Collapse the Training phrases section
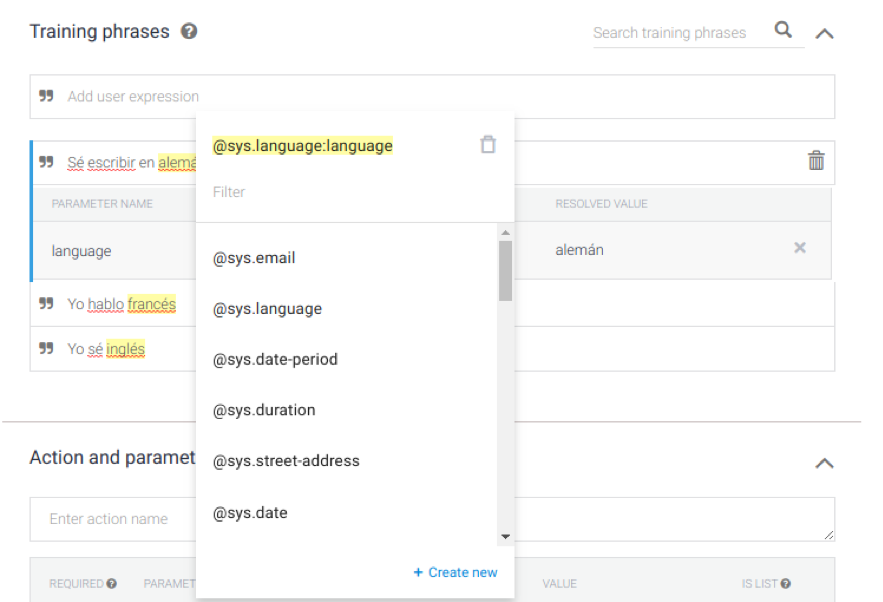 [824, 33]
